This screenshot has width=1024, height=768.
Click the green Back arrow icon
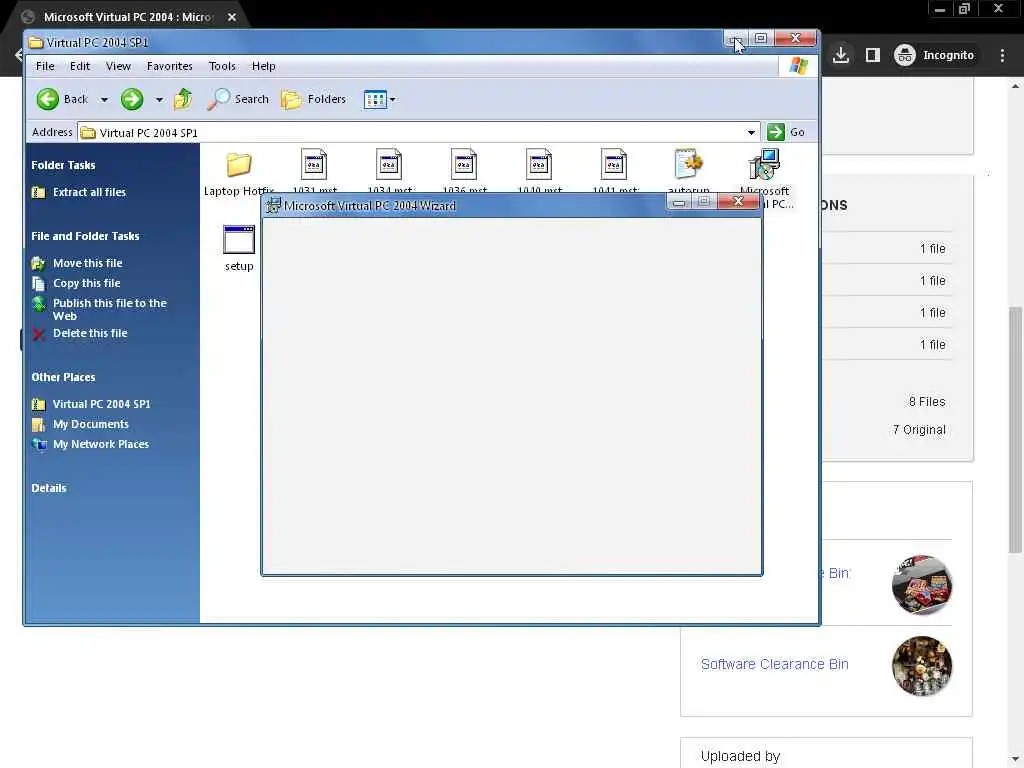coord(48,99)
